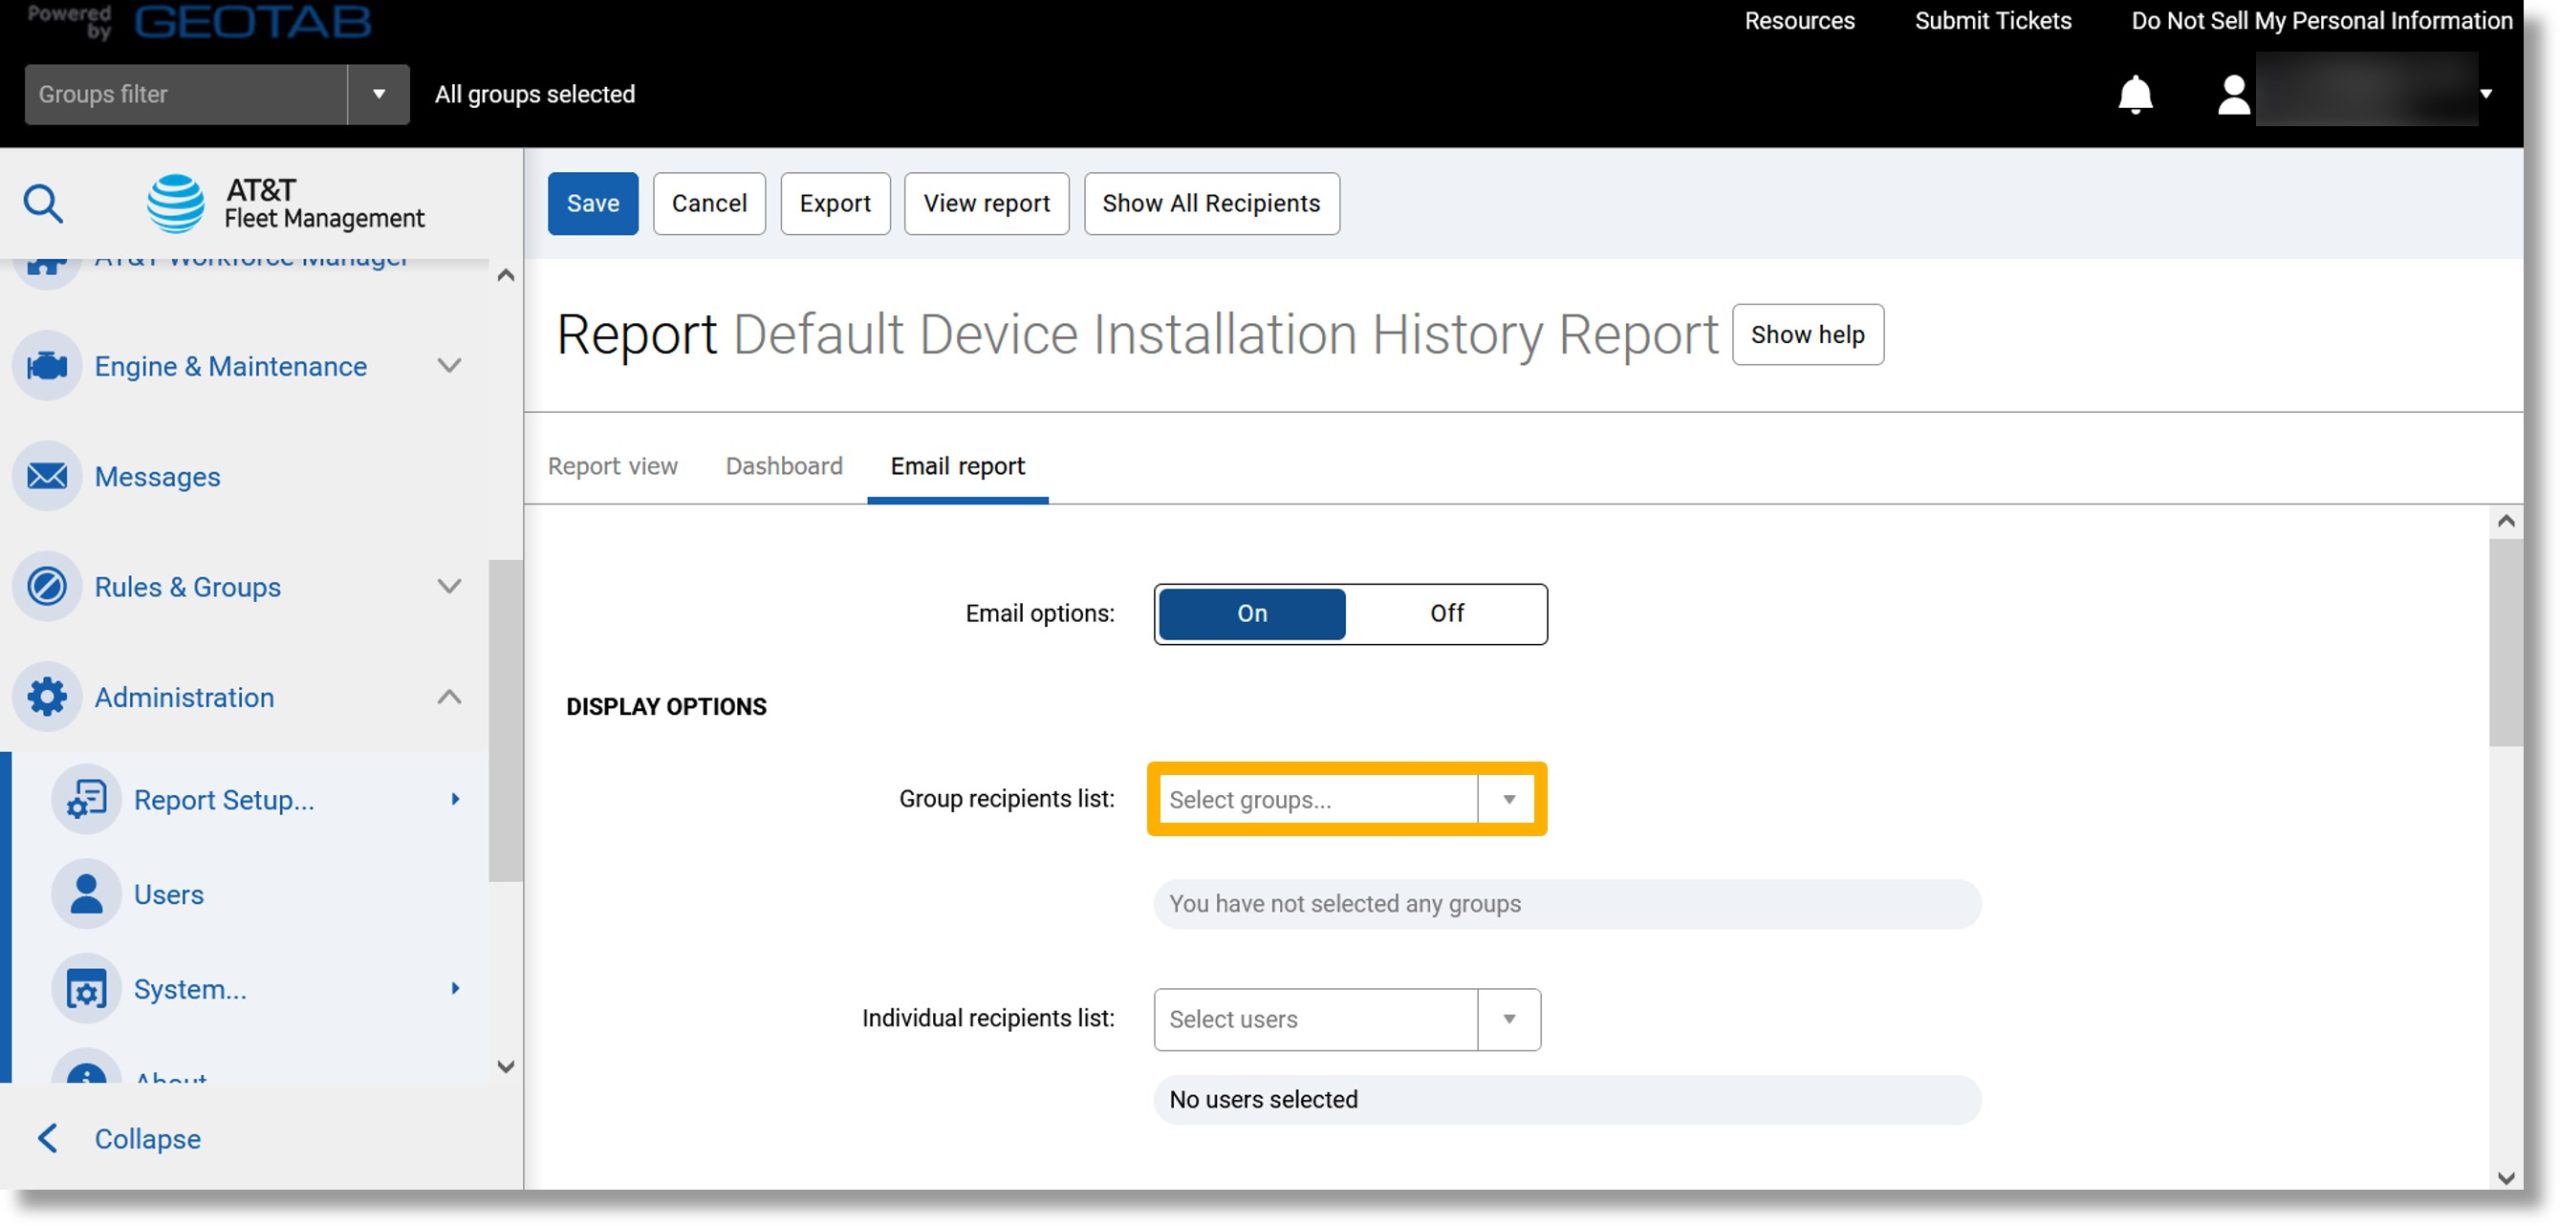This screenshot has width=2560, height=1226.
Task: Open Individual recipients list dropdown arrow
Action: (1509, 1019)
